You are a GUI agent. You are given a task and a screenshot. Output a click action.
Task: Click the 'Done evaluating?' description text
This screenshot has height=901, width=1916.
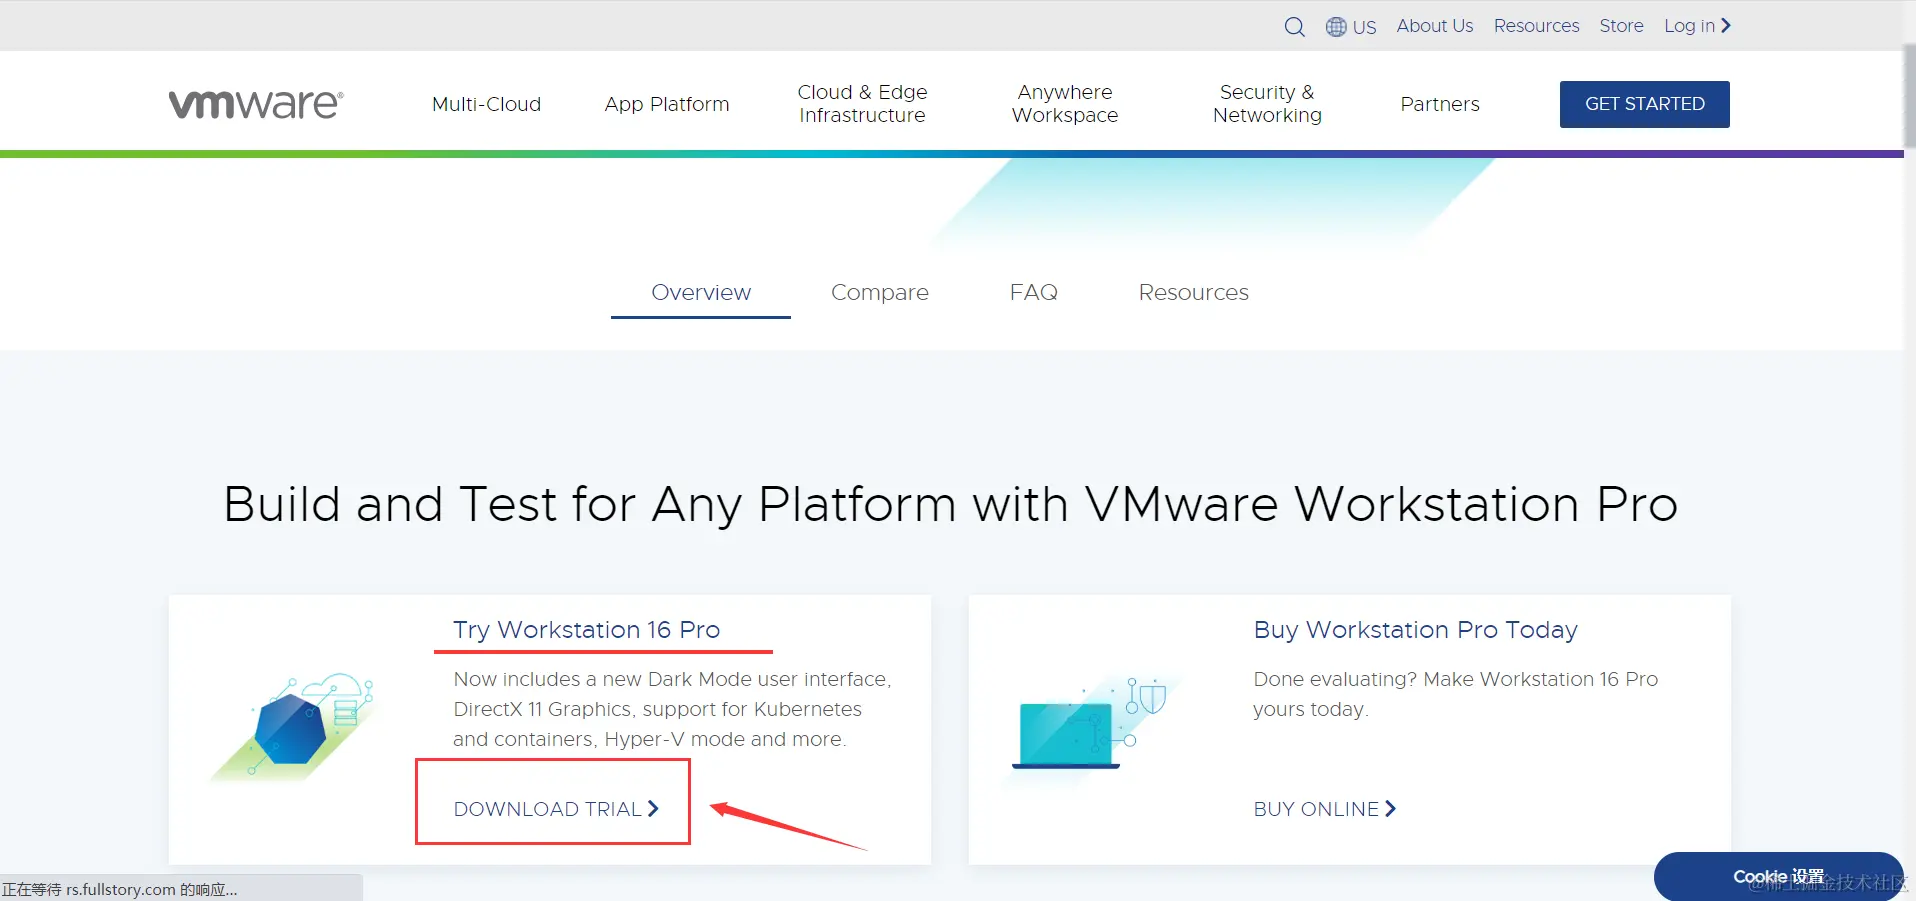coord(1456,694)
